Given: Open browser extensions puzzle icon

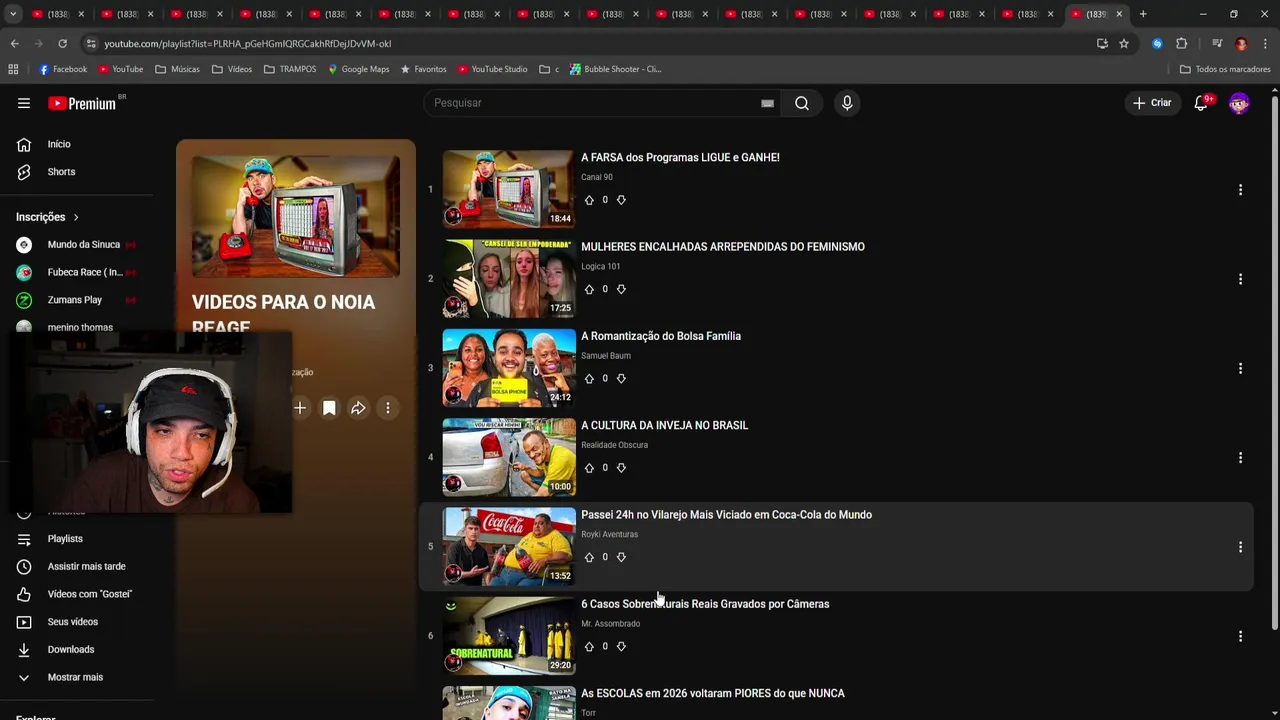Looking at the screenshot, I should click(x=1182, y=44).
